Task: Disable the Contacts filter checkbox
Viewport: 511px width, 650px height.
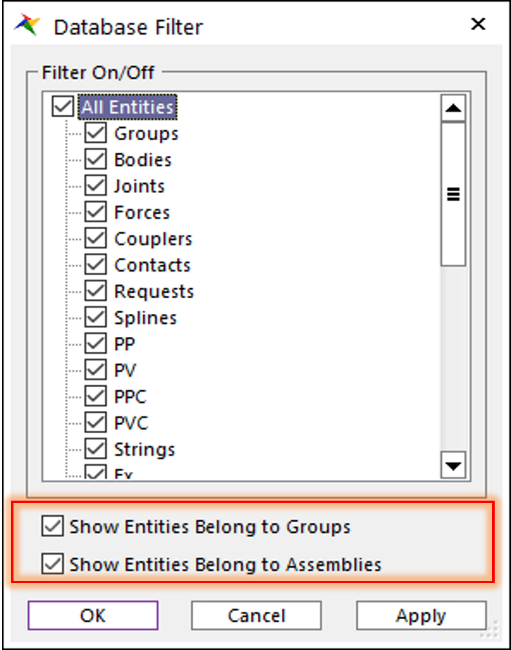Action: pyautogui.click(x=96, y=265)
